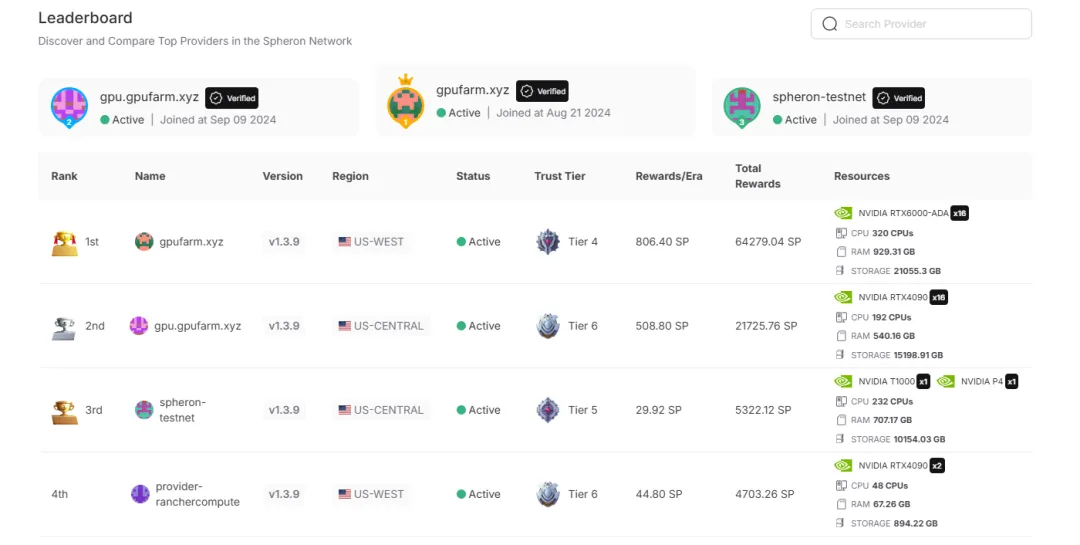Click the x16 count badge for RTX4090
The width and height of the screenshot is (1080, 545).
[938, 297]
